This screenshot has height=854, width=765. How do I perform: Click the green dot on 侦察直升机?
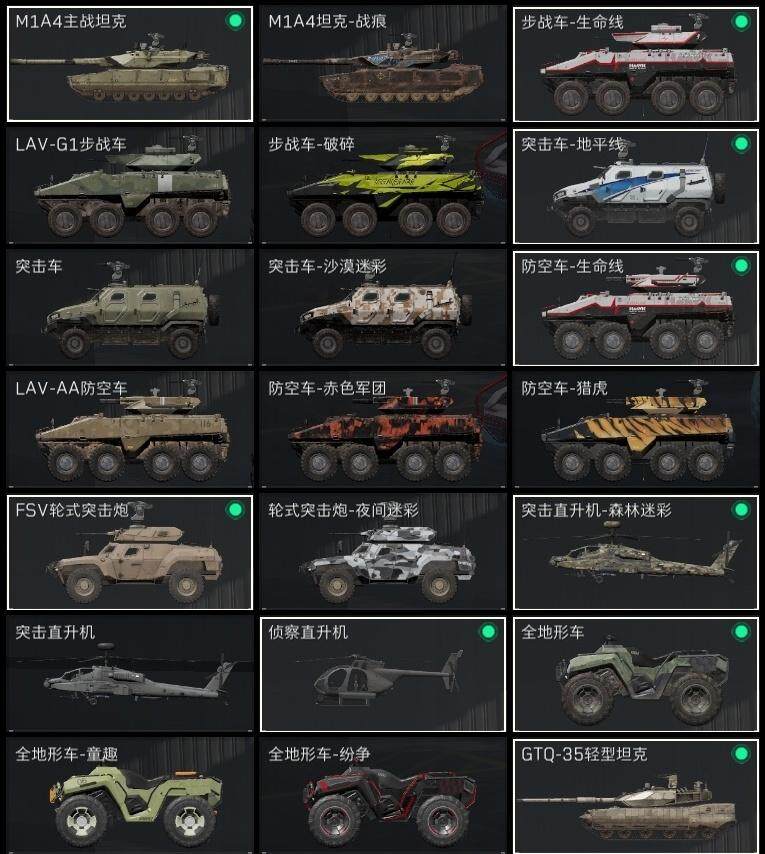pos(488,632)
